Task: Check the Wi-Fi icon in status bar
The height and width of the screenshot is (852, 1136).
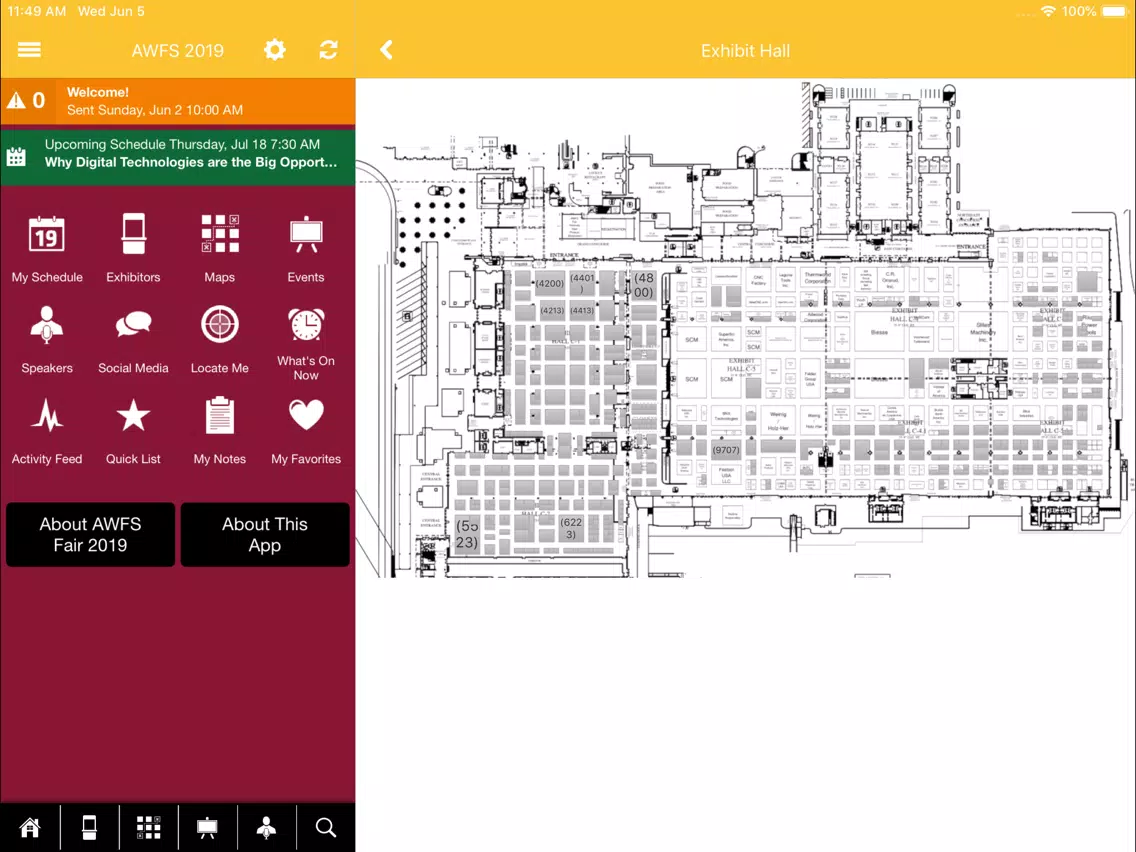Action: [x=1048, y=12]
